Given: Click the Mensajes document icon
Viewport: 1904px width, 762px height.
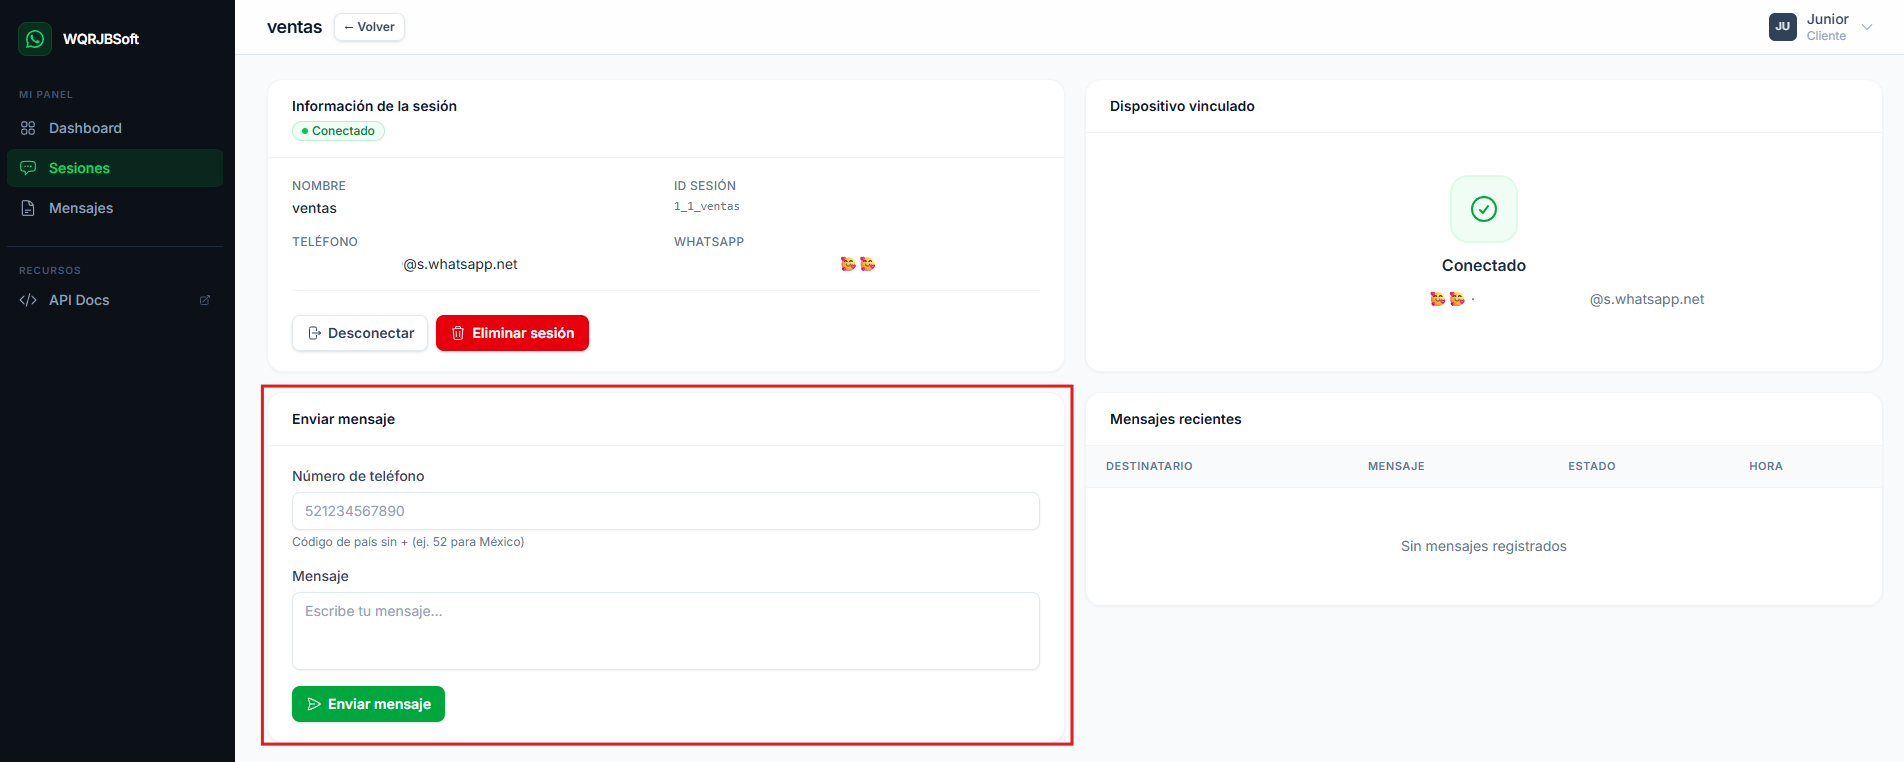Looking at the screenshot, I should [28, 208].
